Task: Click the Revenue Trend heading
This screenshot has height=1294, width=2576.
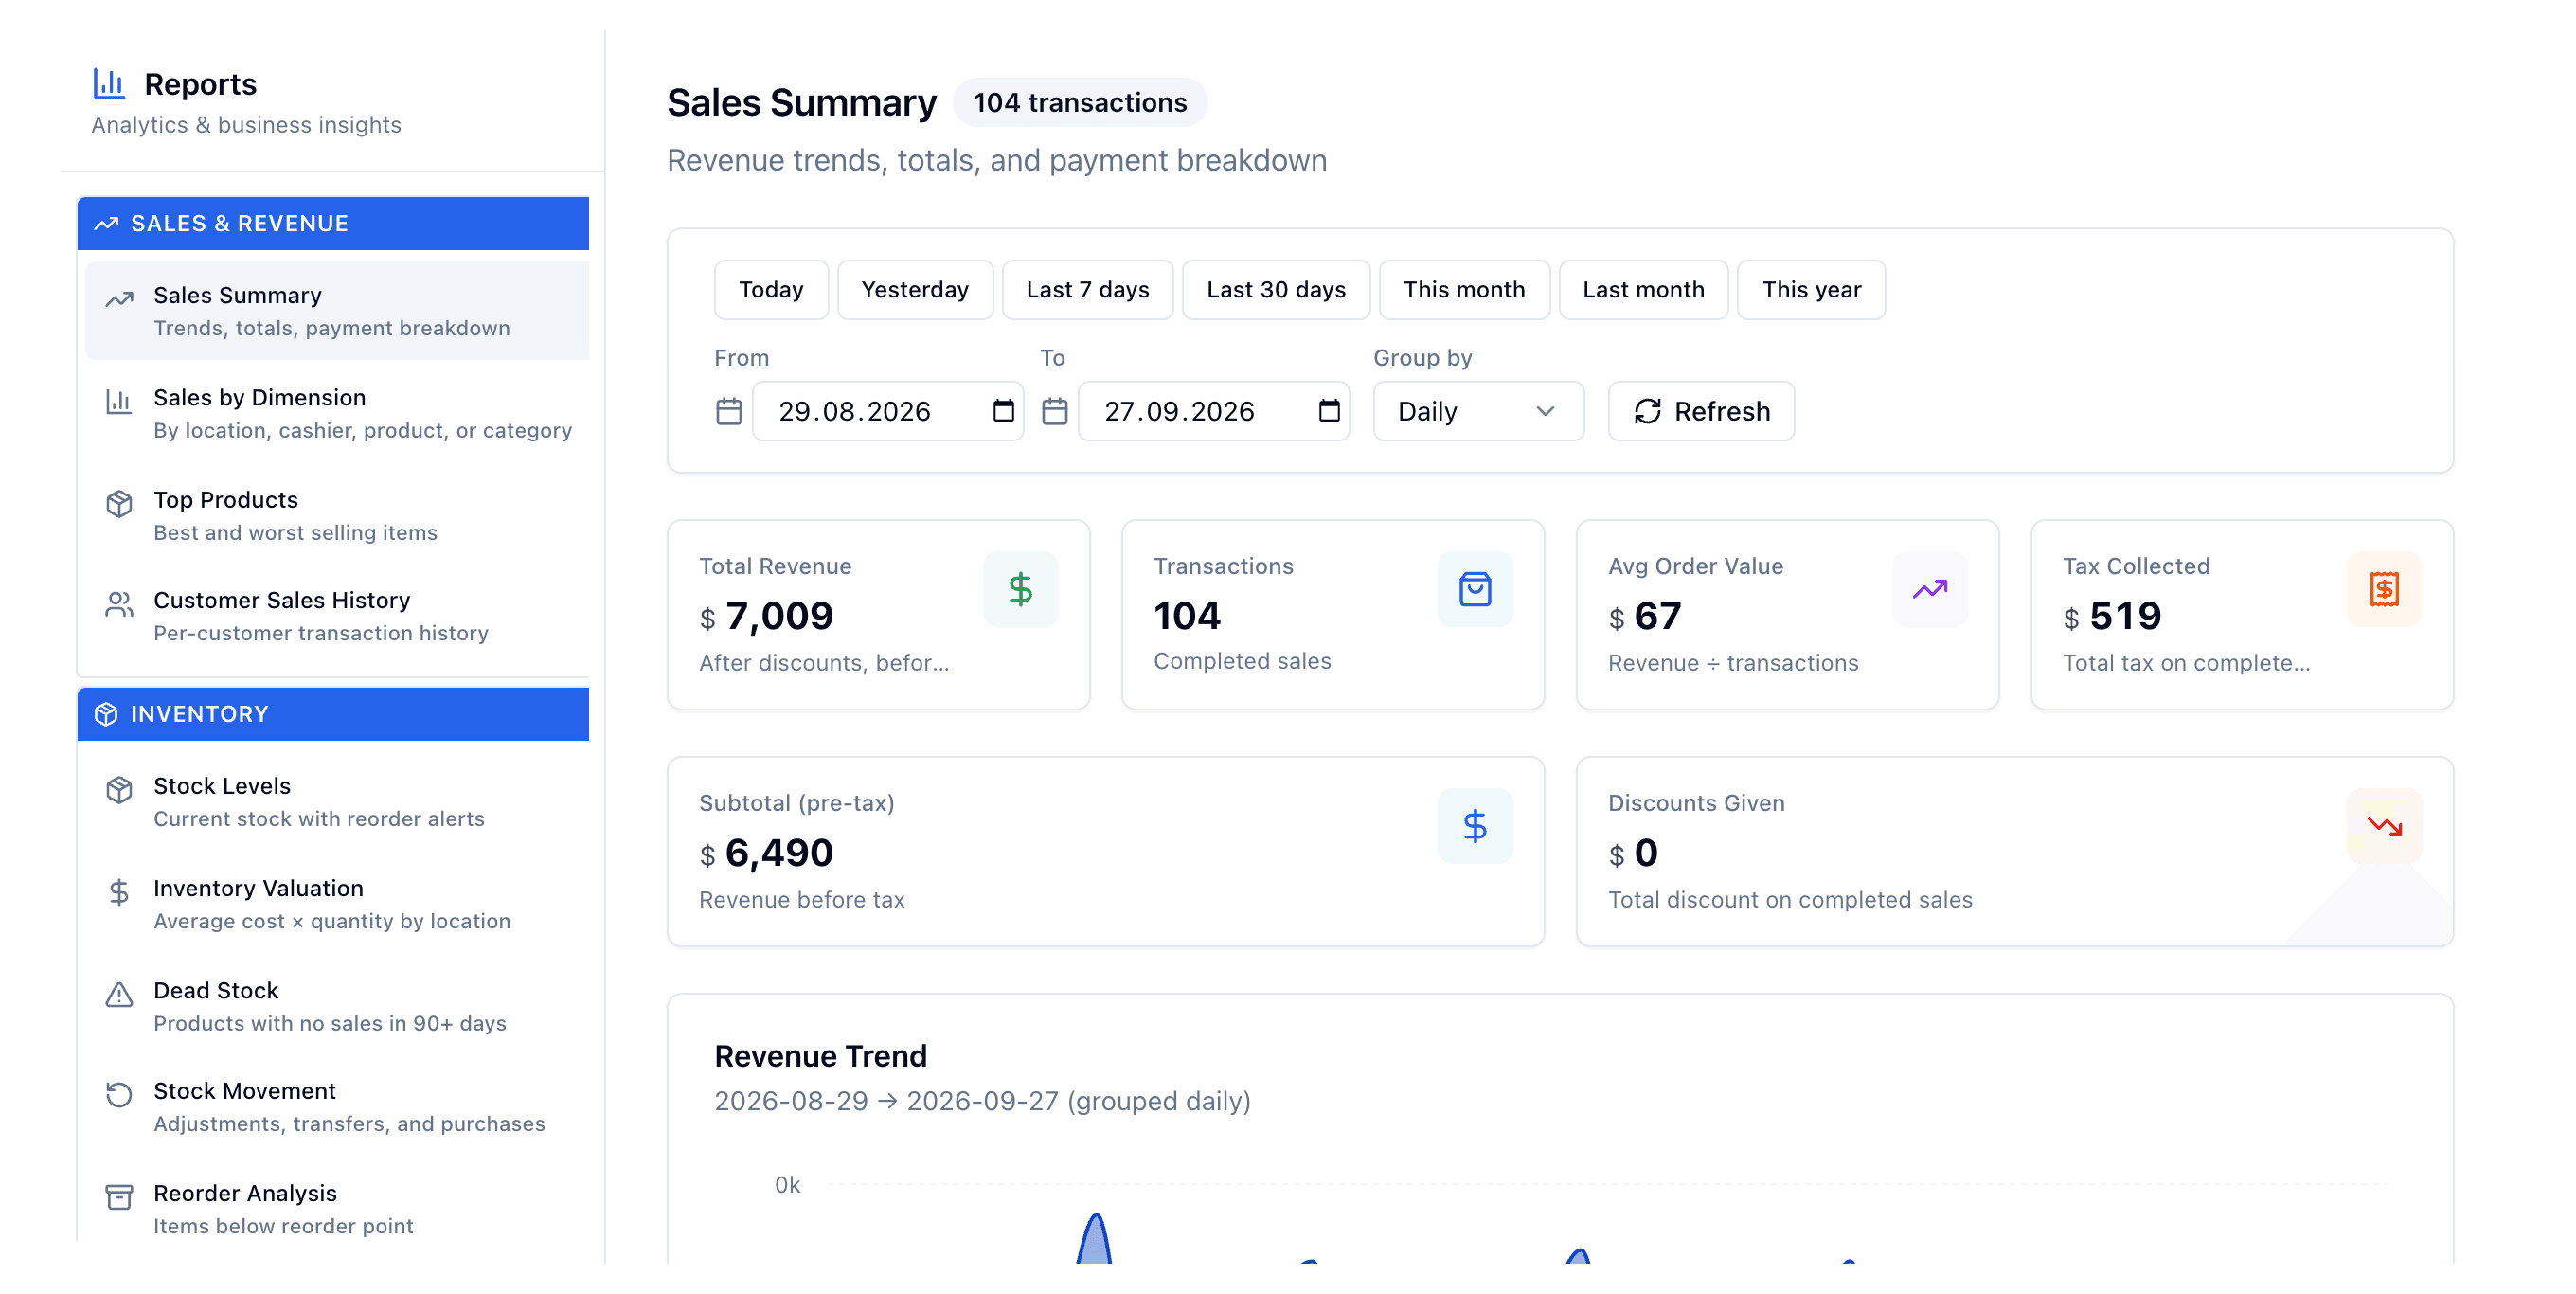Action: [820, 1056]
